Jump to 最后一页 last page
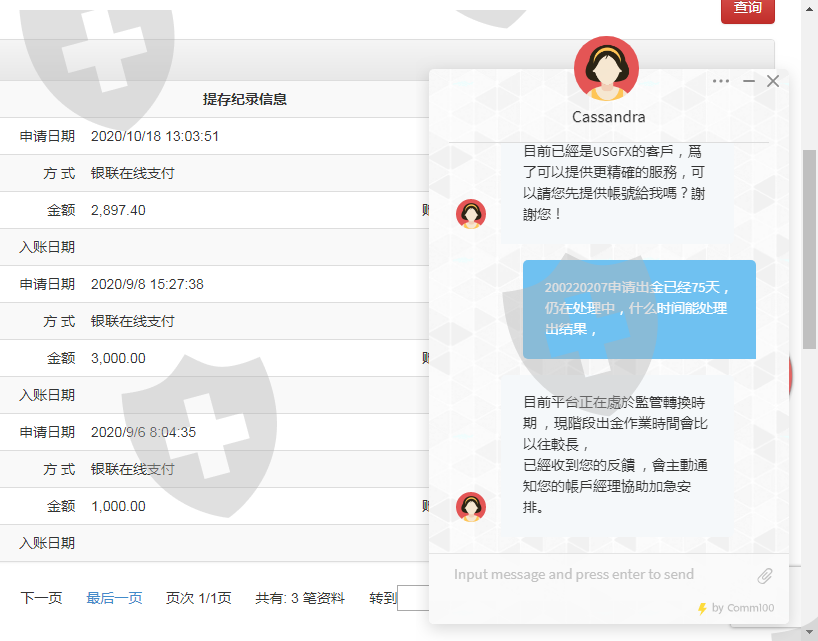The height and width of the screenshot is (641, 818). (x=114, y=598)
